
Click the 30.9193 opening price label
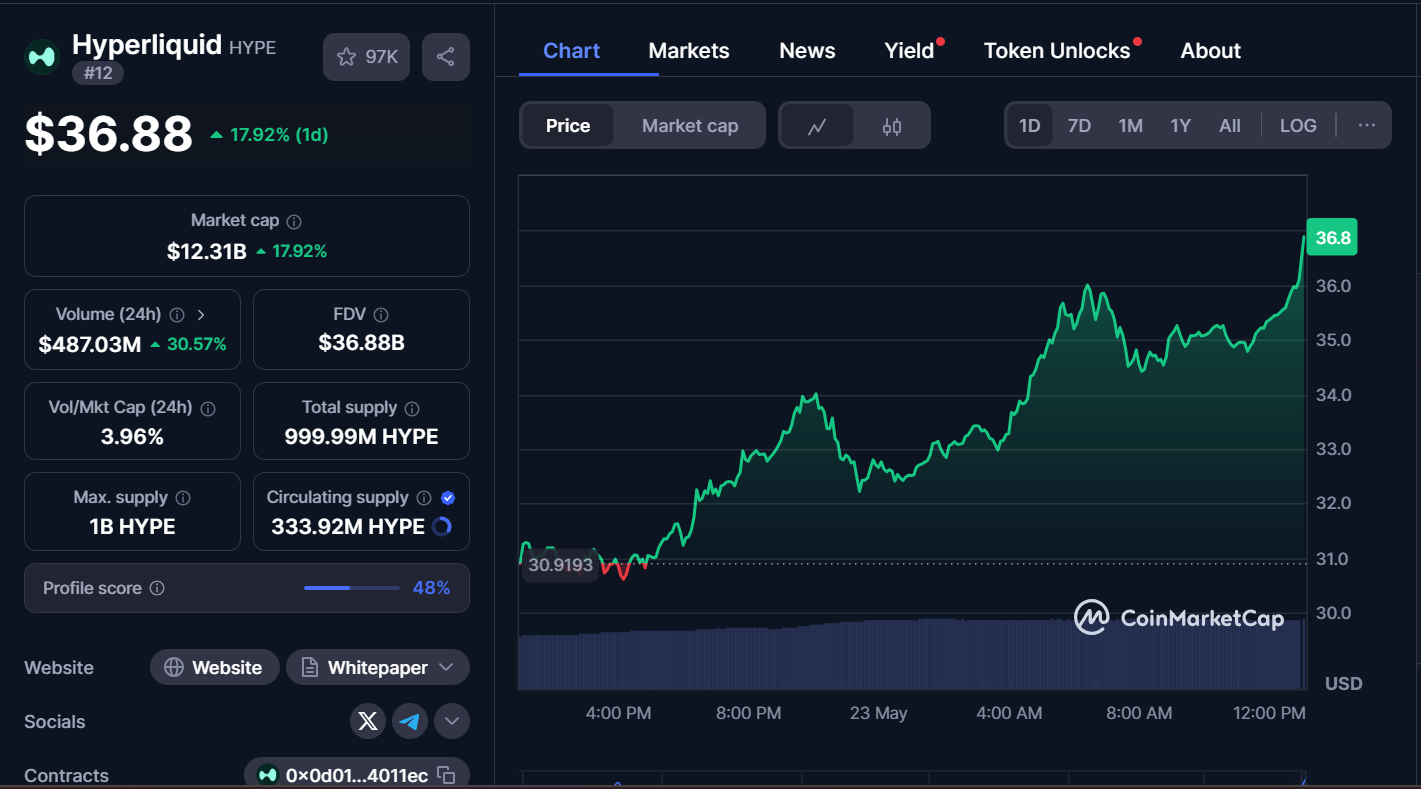point(560,565)
